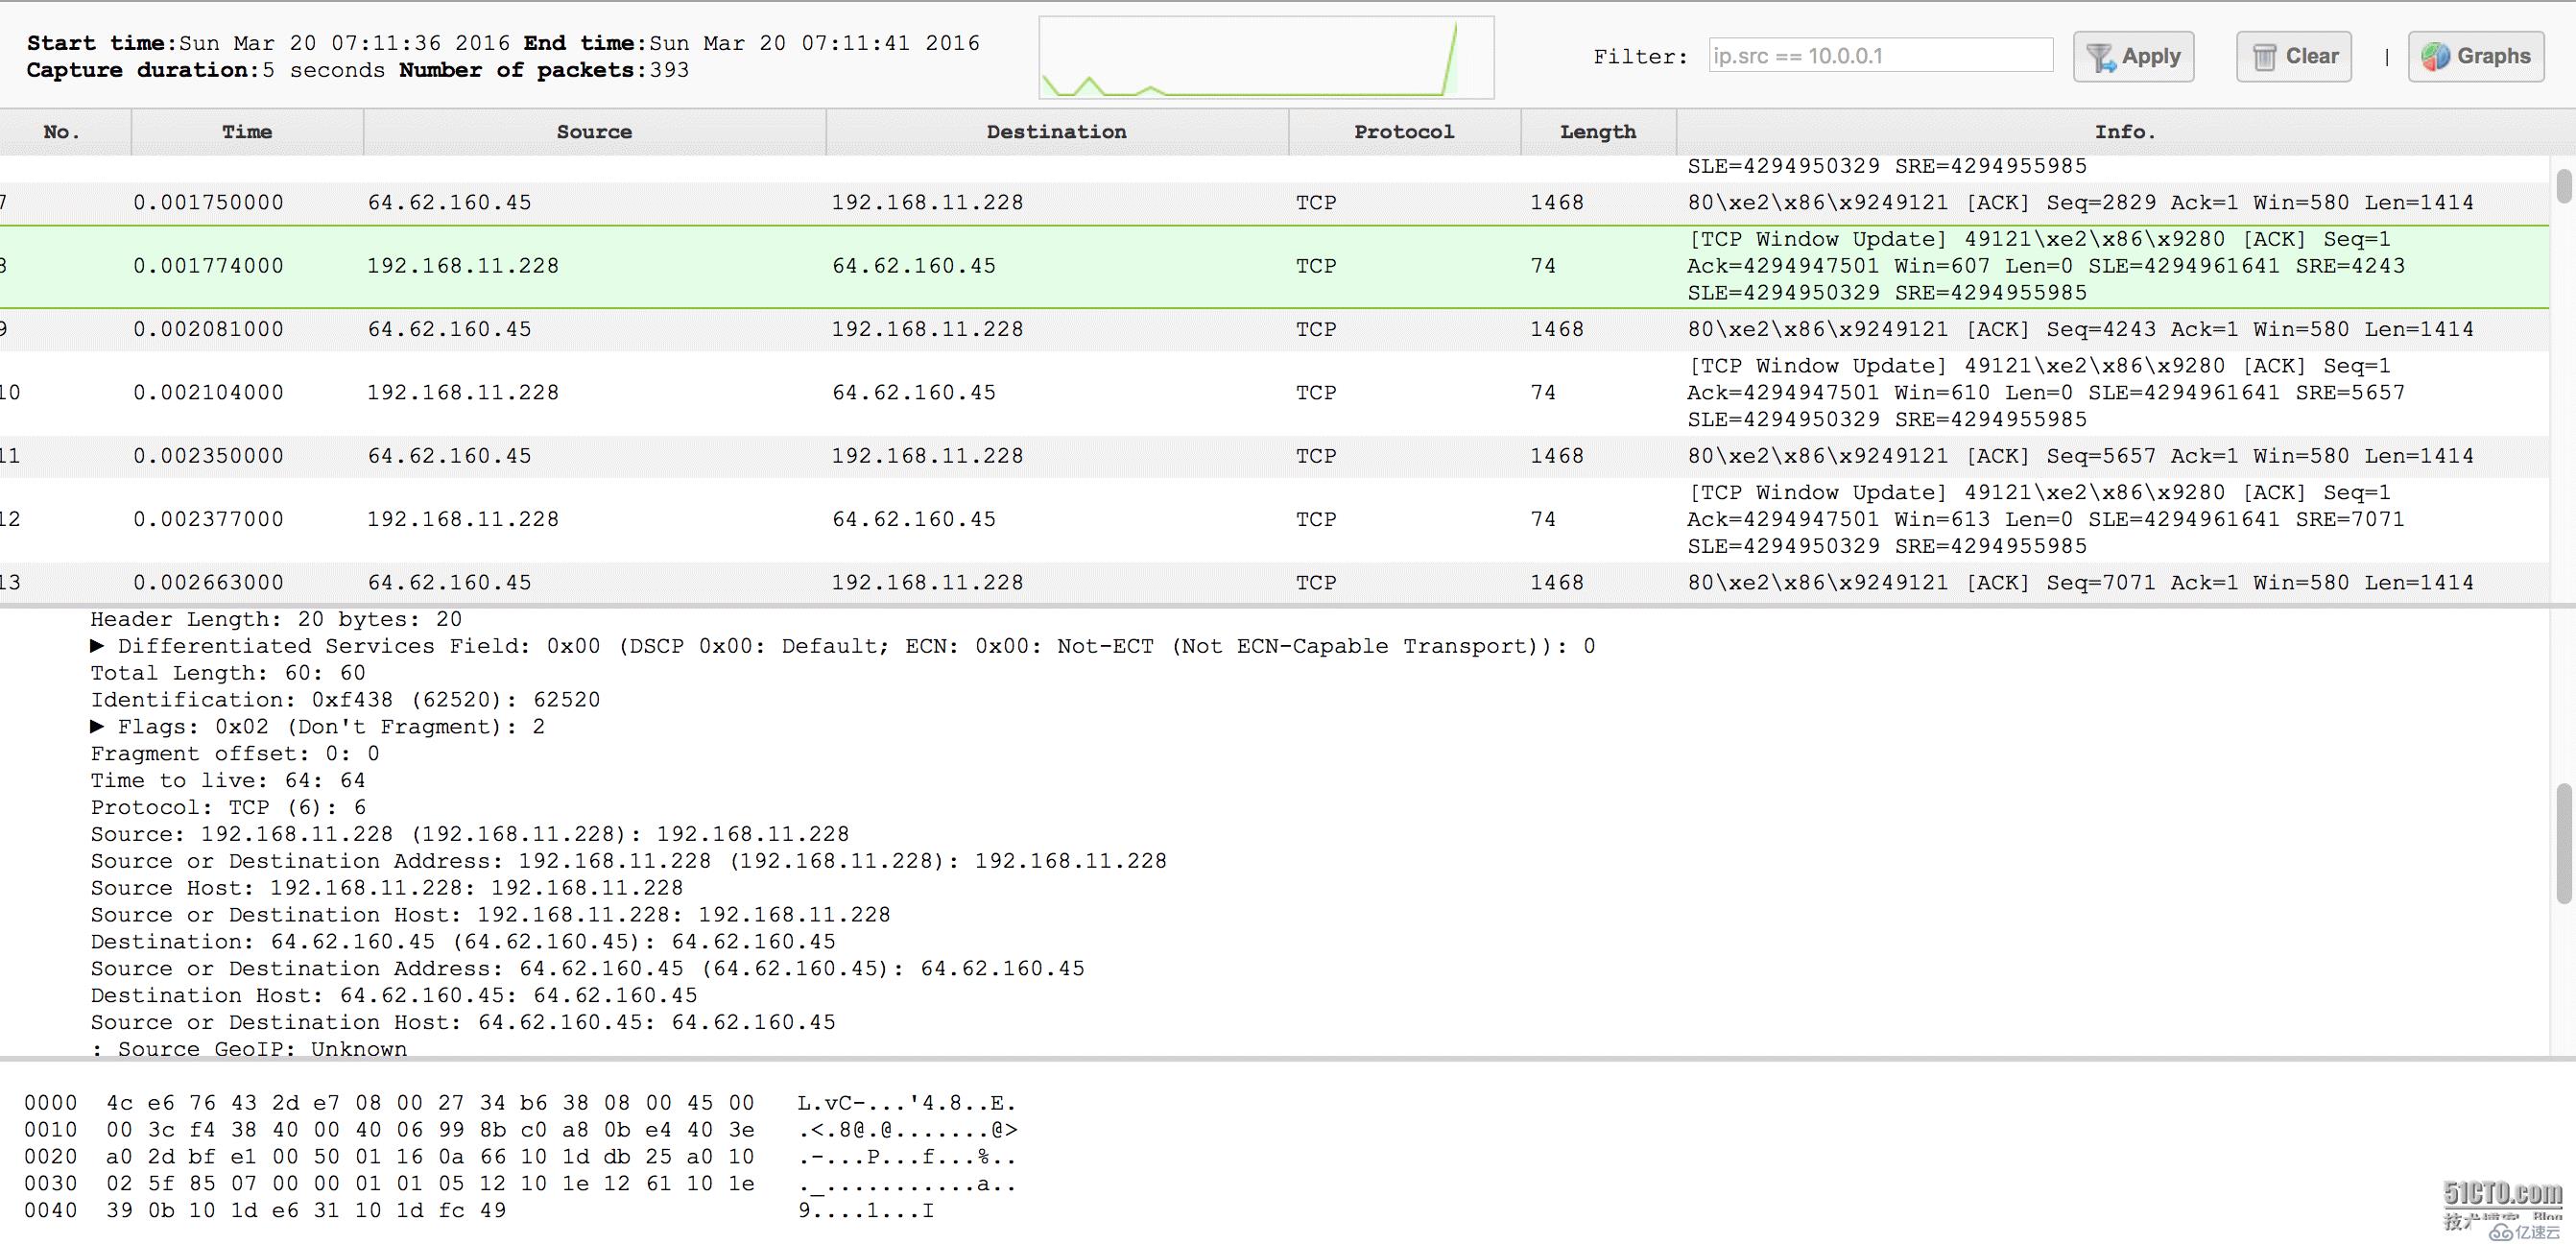The width and height of the screenshot is (2576, 1244).
Task: Click Time column header to sort
Action: pos(247,132)
